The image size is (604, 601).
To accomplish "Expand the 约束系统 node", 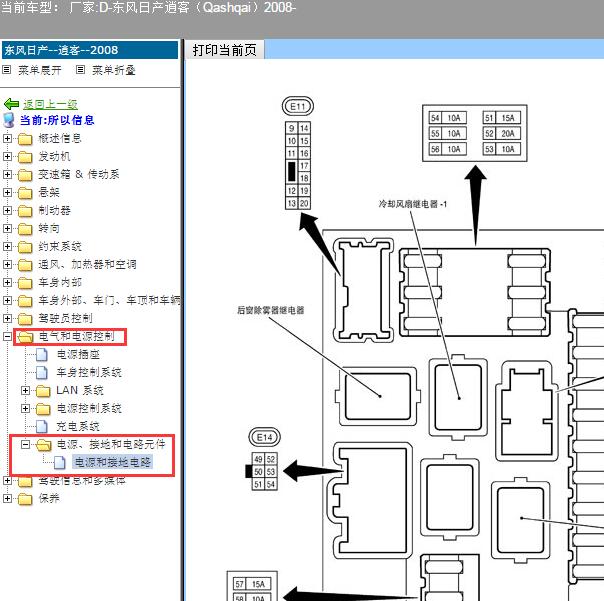I will click(7, 246).
